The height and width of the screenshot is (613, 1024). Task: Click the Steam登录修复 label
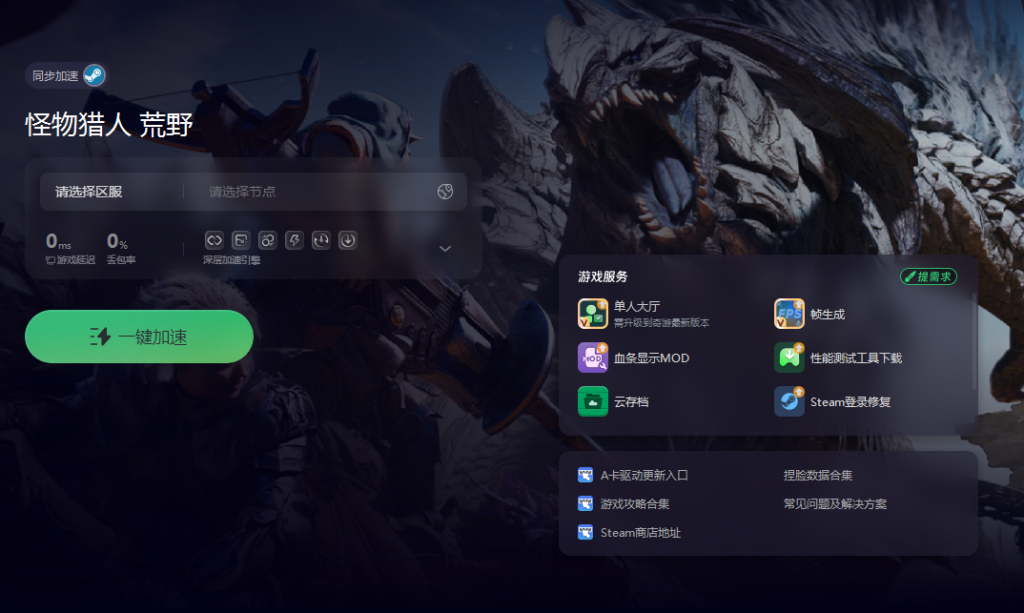coord(850,402)
